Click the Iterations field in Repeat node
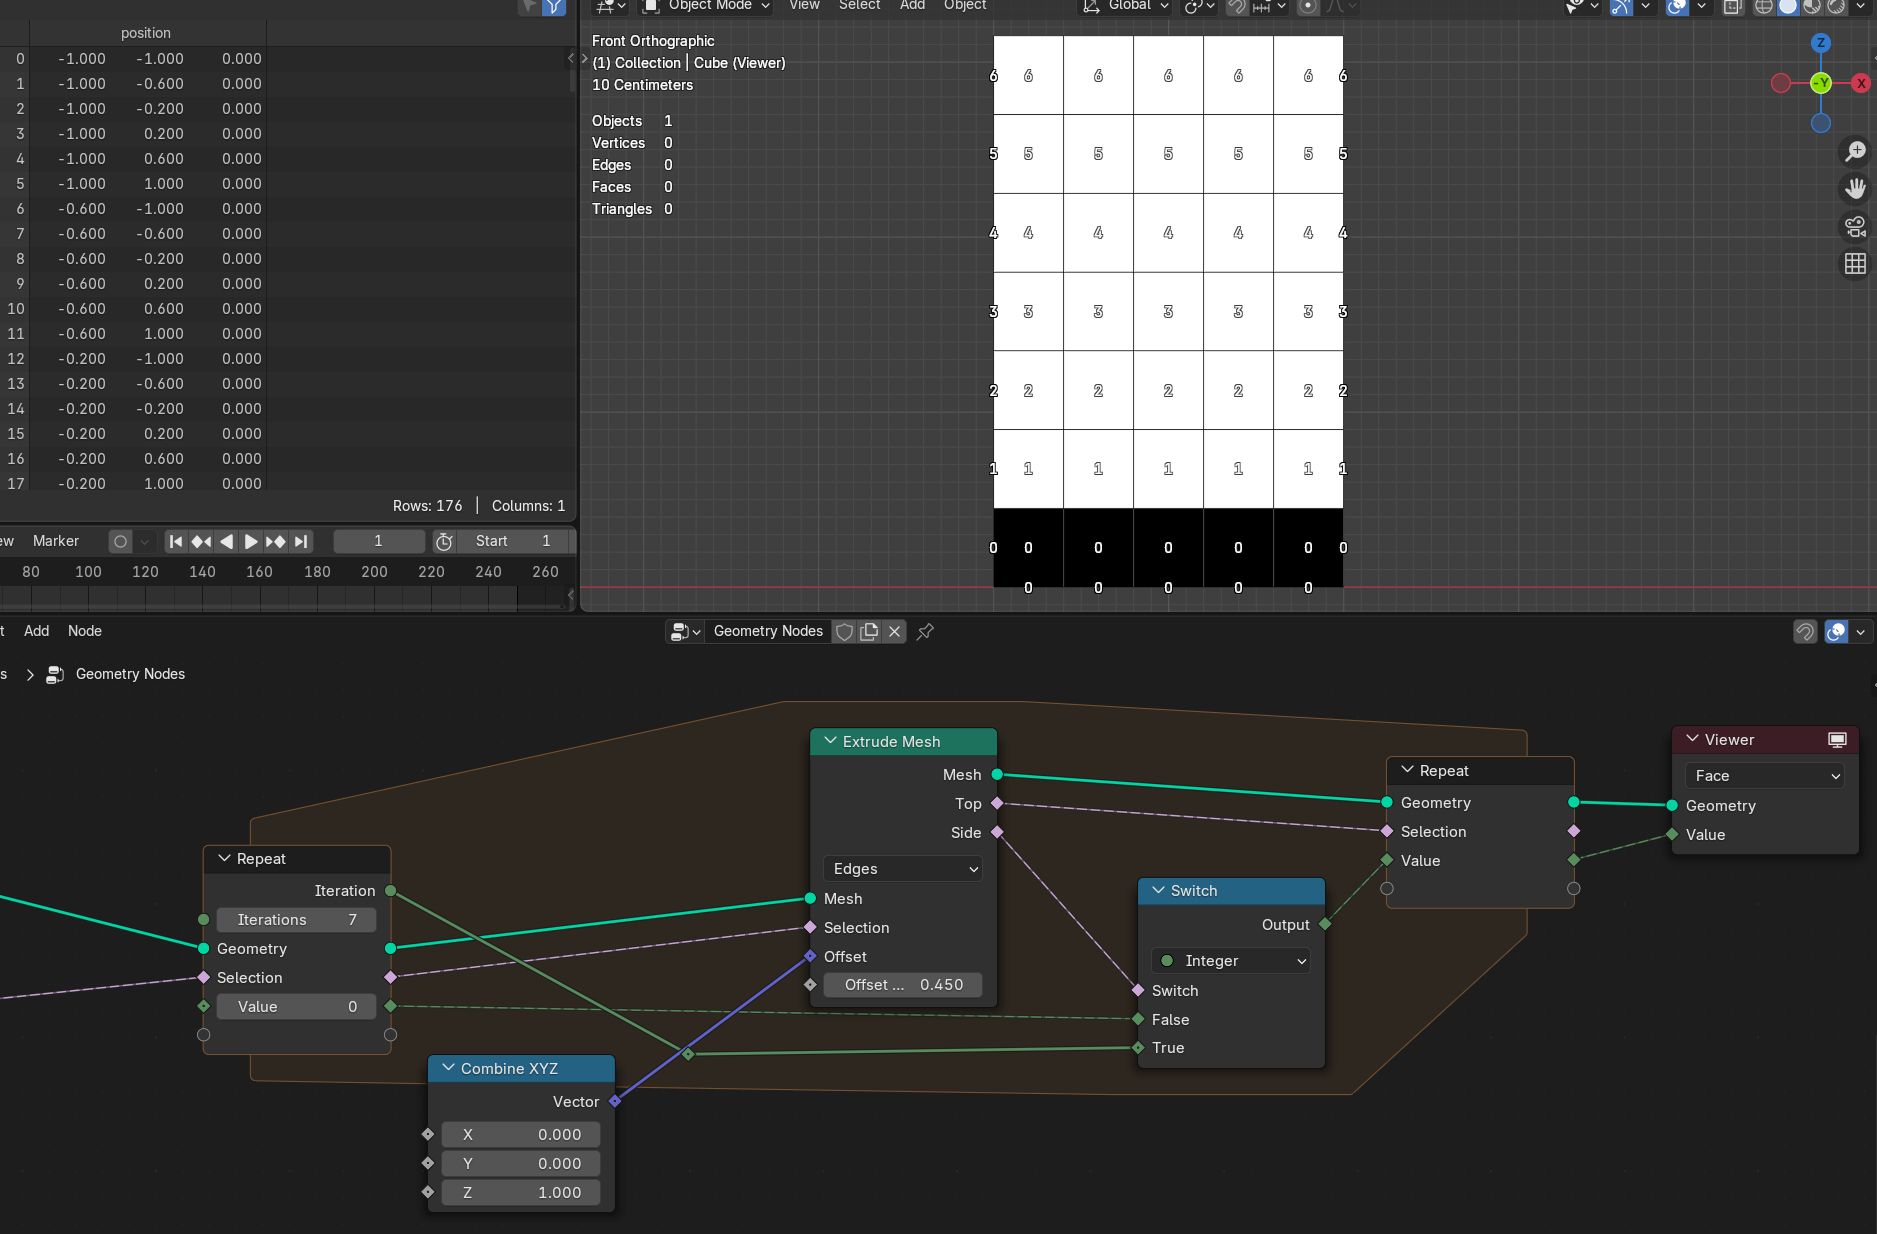 (x=296, y=920)
